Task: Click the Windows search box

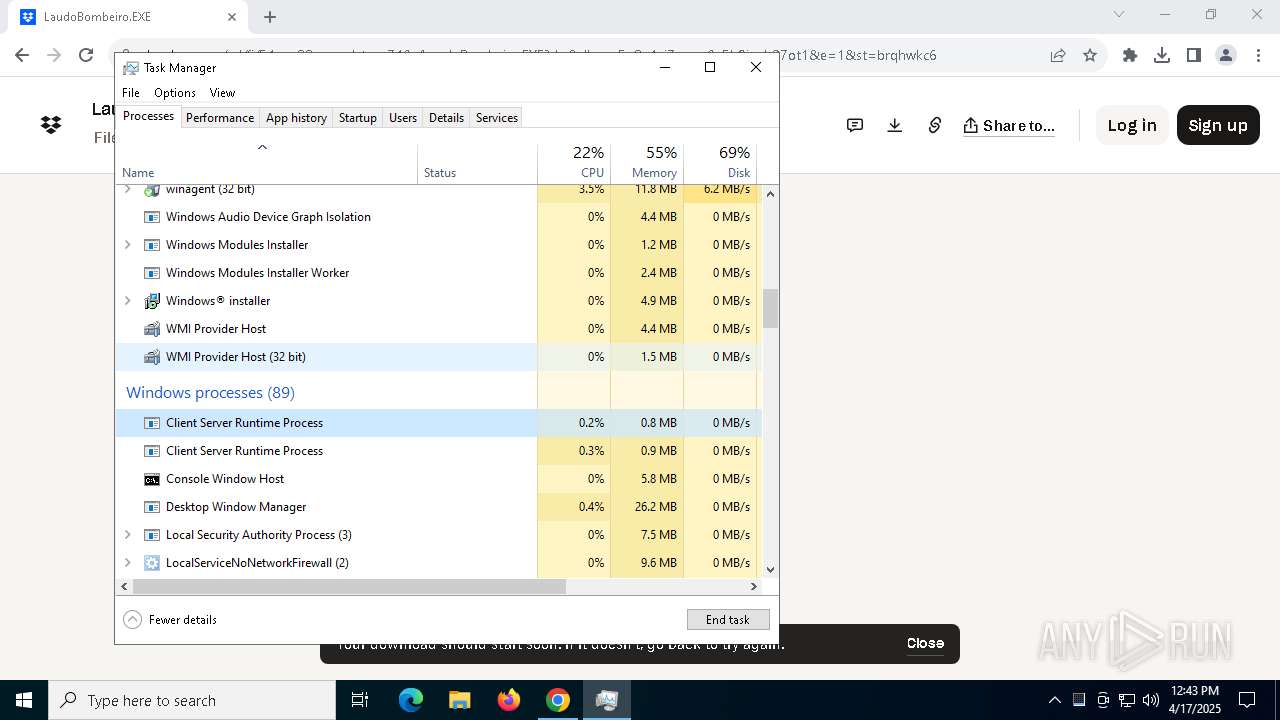Action: click(192, 700)
